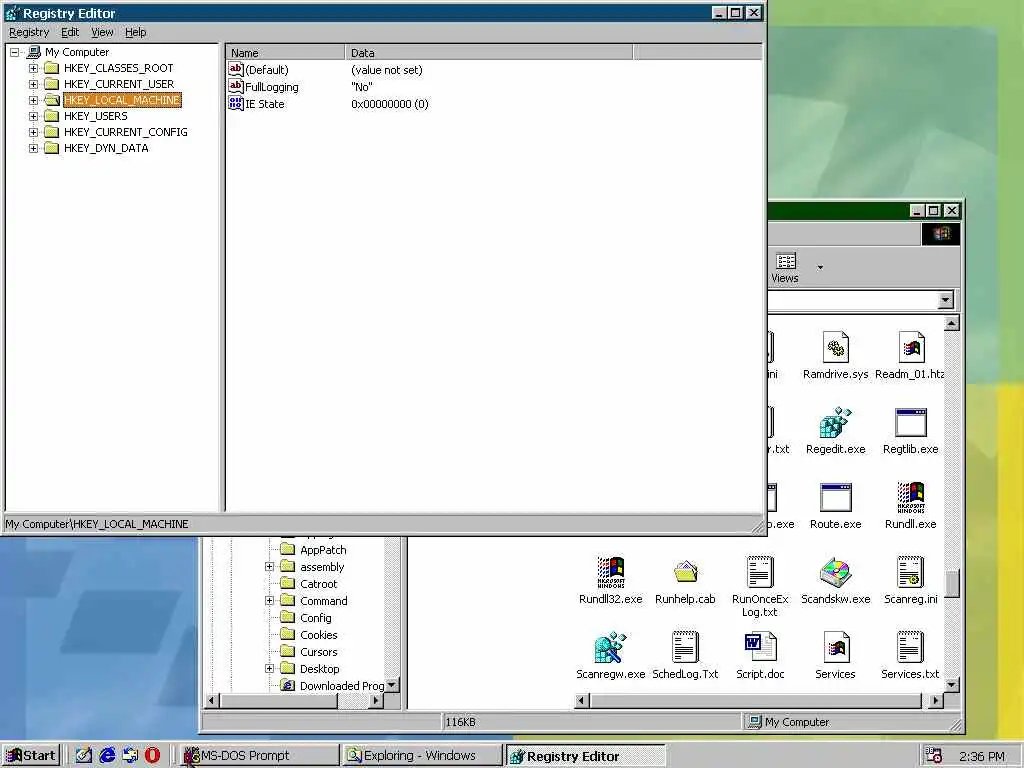Screen dimensions: 1024x768
Task: Select the Runhelp.cab file icon
Action: click(685, 573)
